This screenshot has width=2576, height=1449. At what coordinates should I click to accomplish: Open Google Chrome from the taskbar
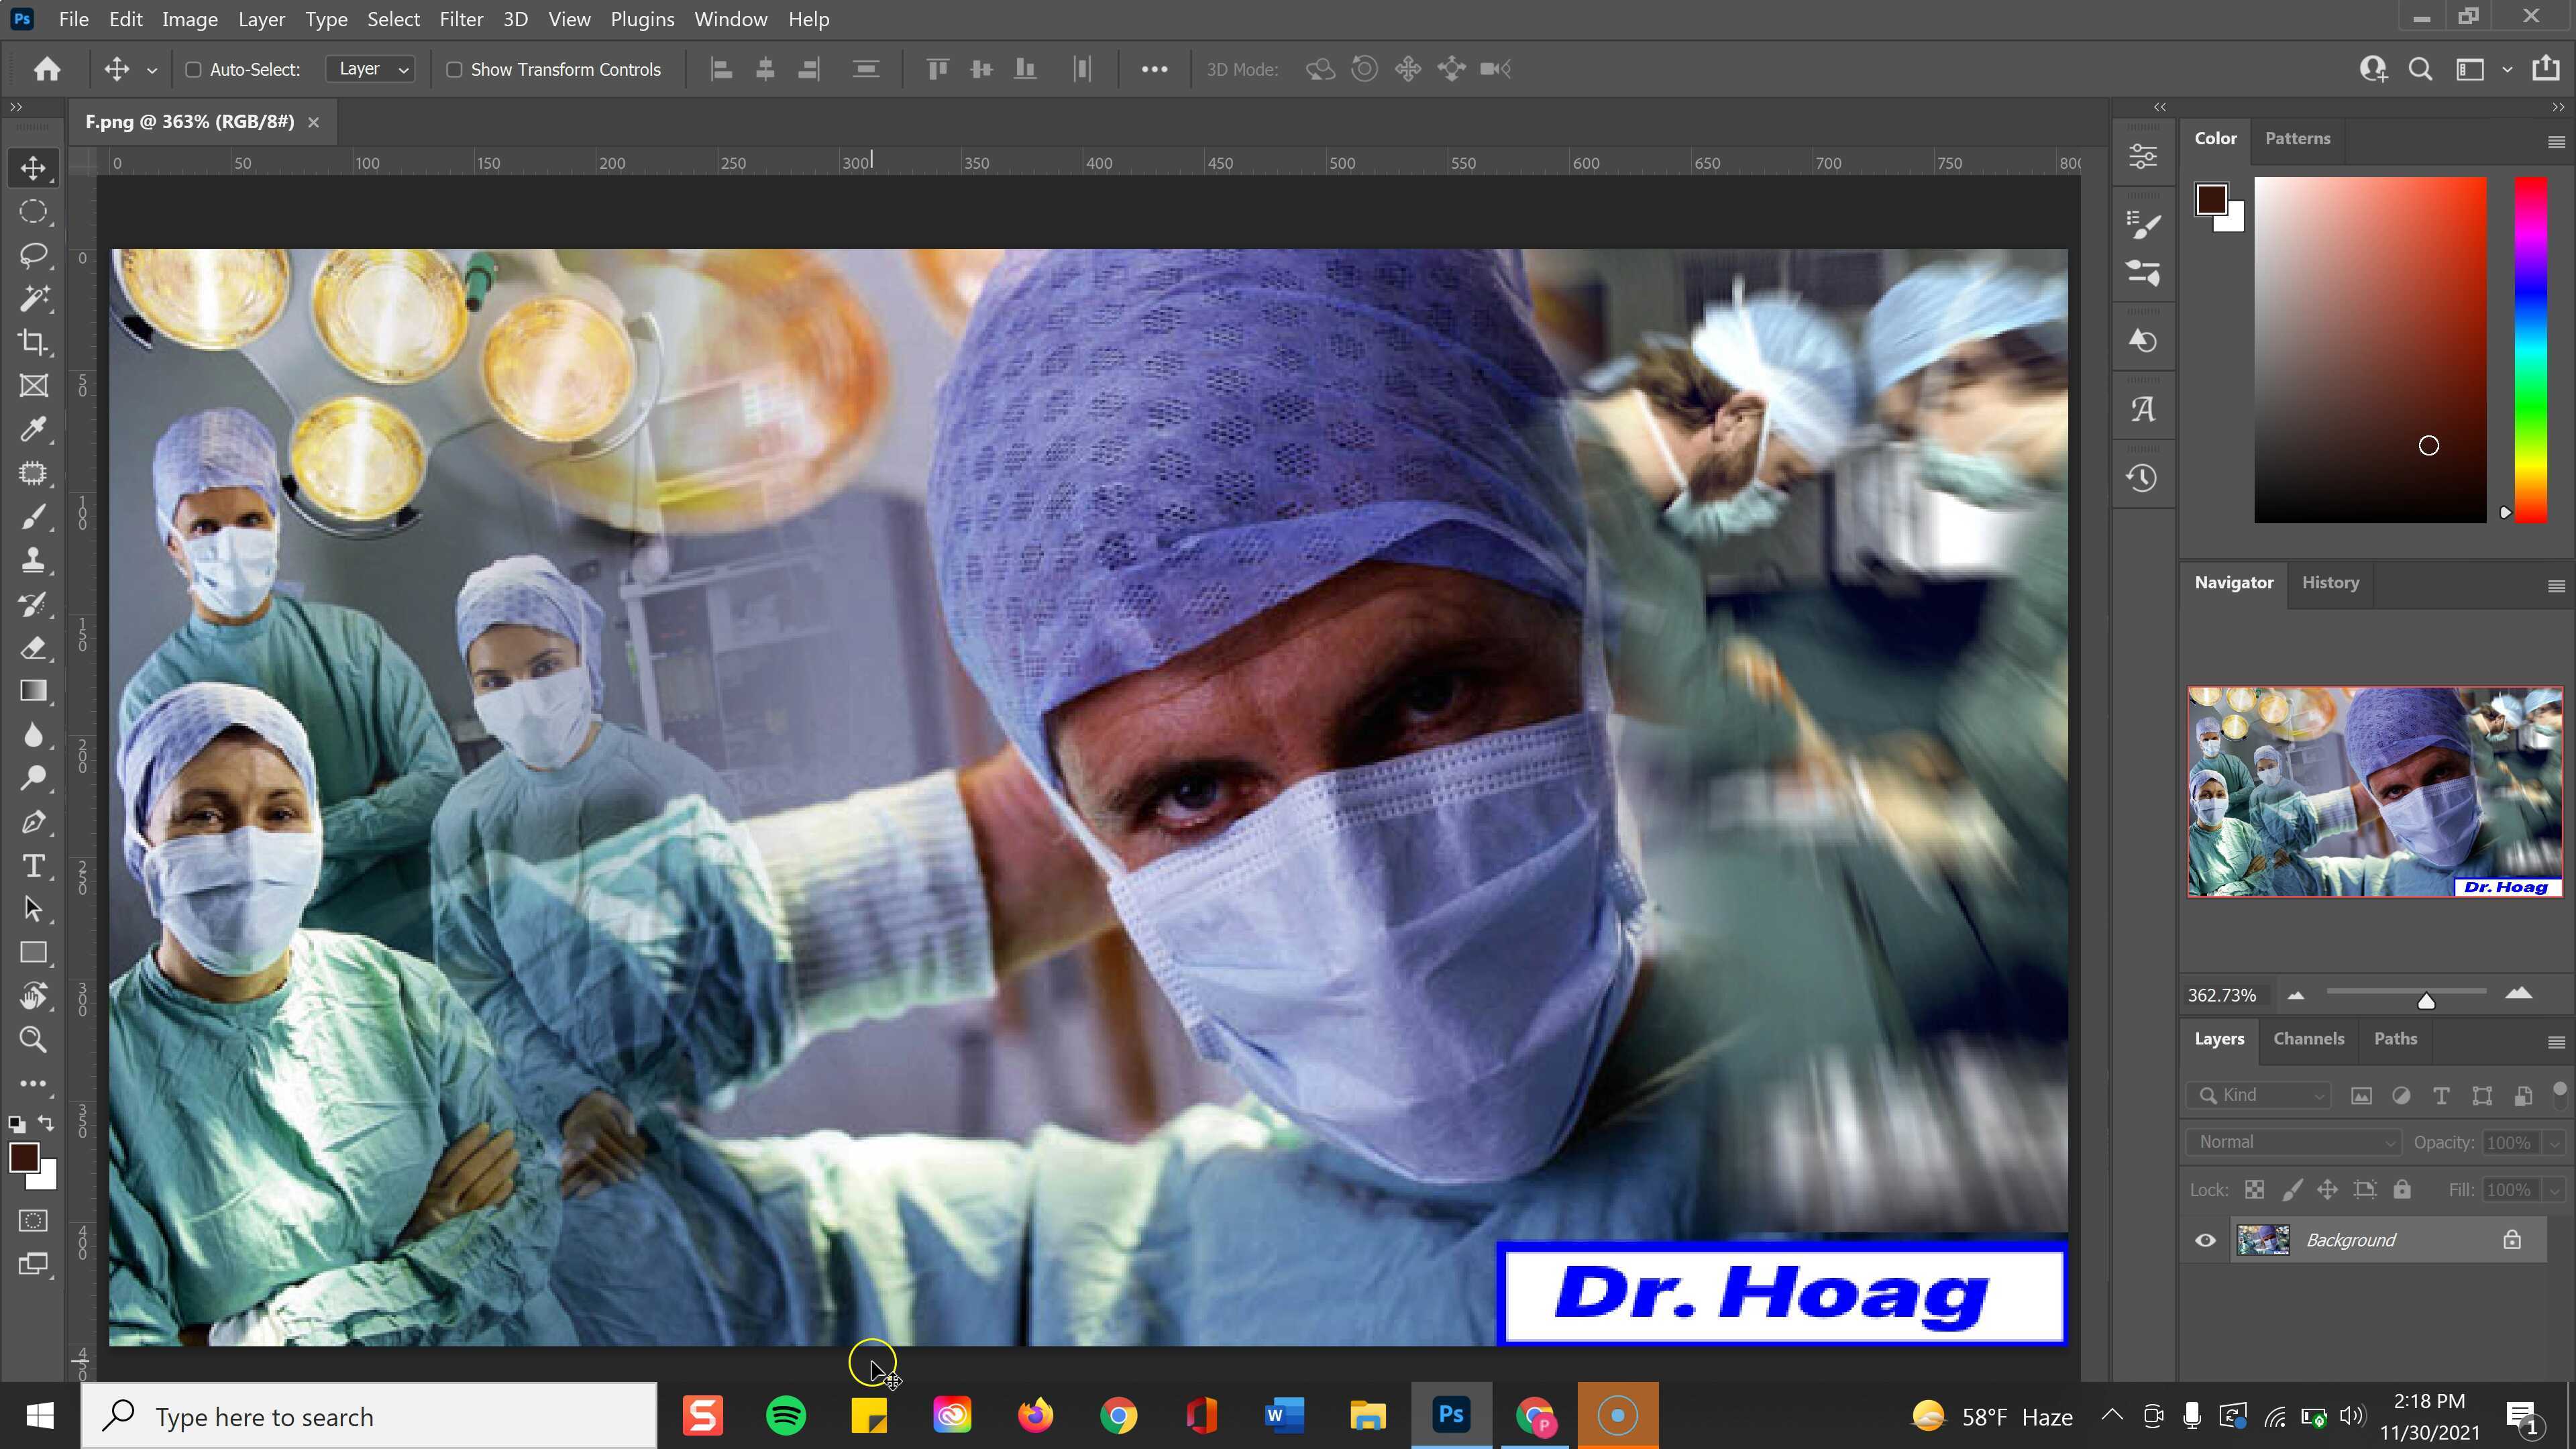point(1119,1415)
